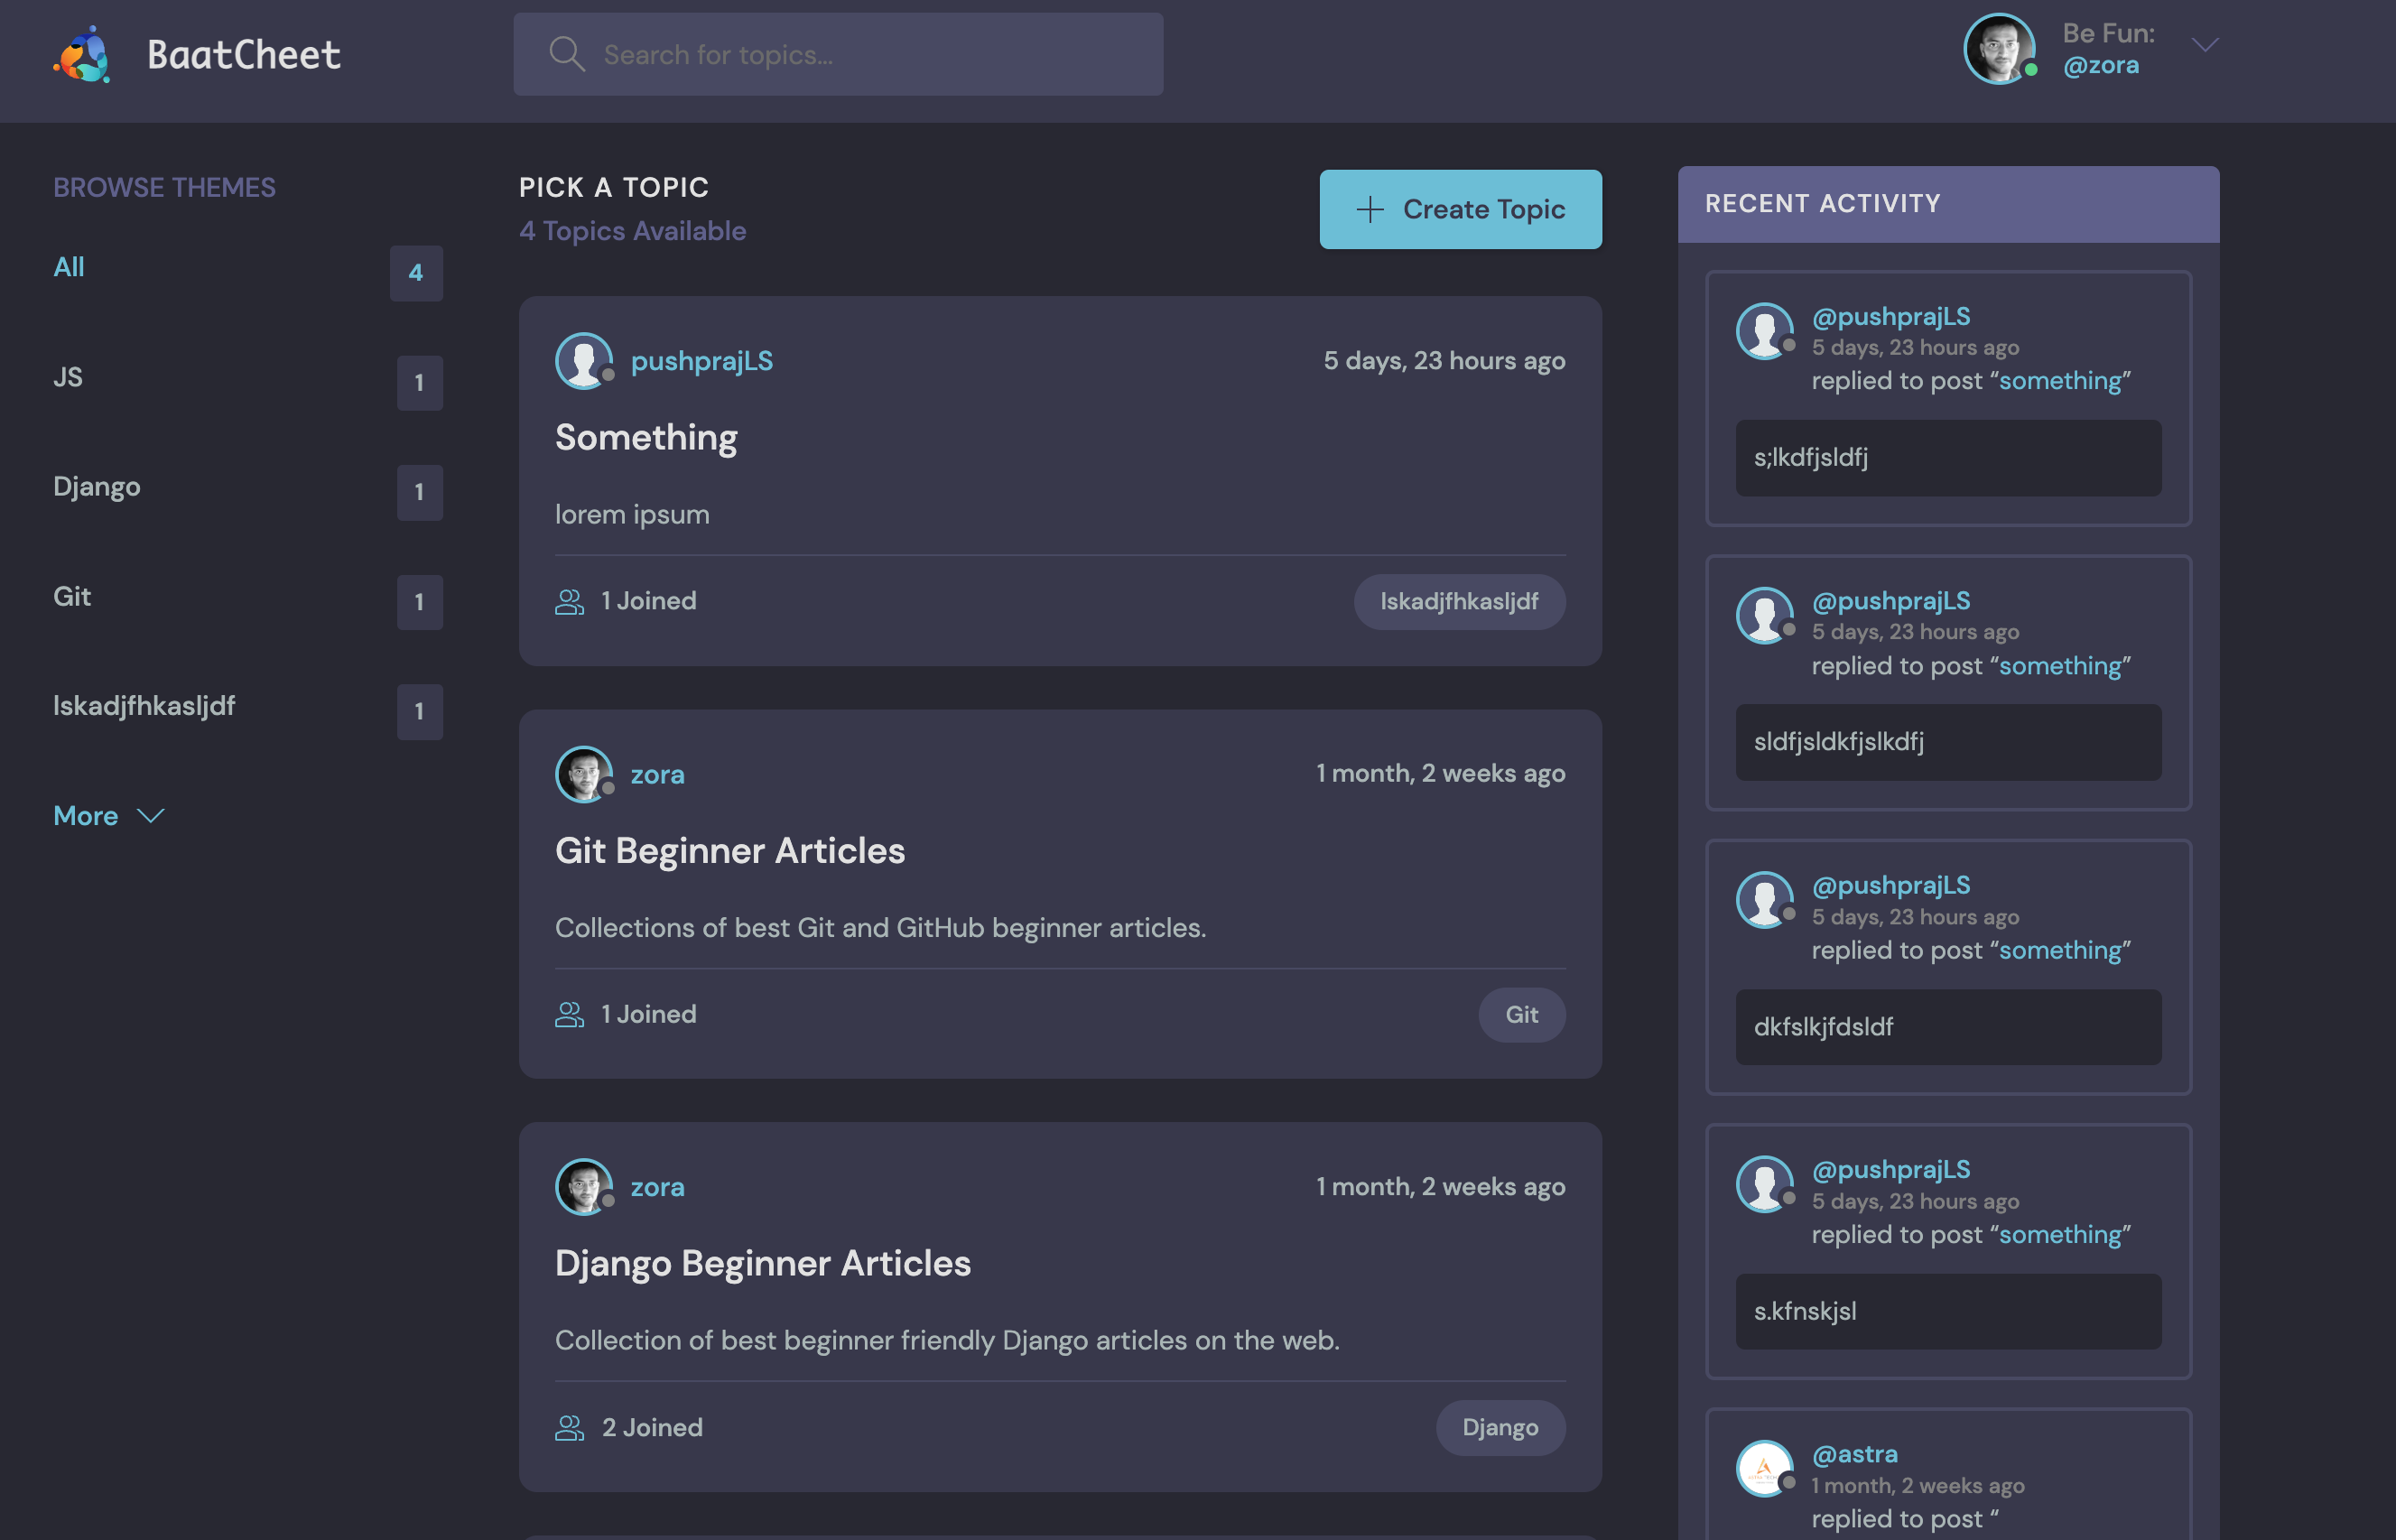The image size is (2396, 1540).
Task: Open "something" post link above s;lkdfjsldfj
Action: pos(2060,381)
